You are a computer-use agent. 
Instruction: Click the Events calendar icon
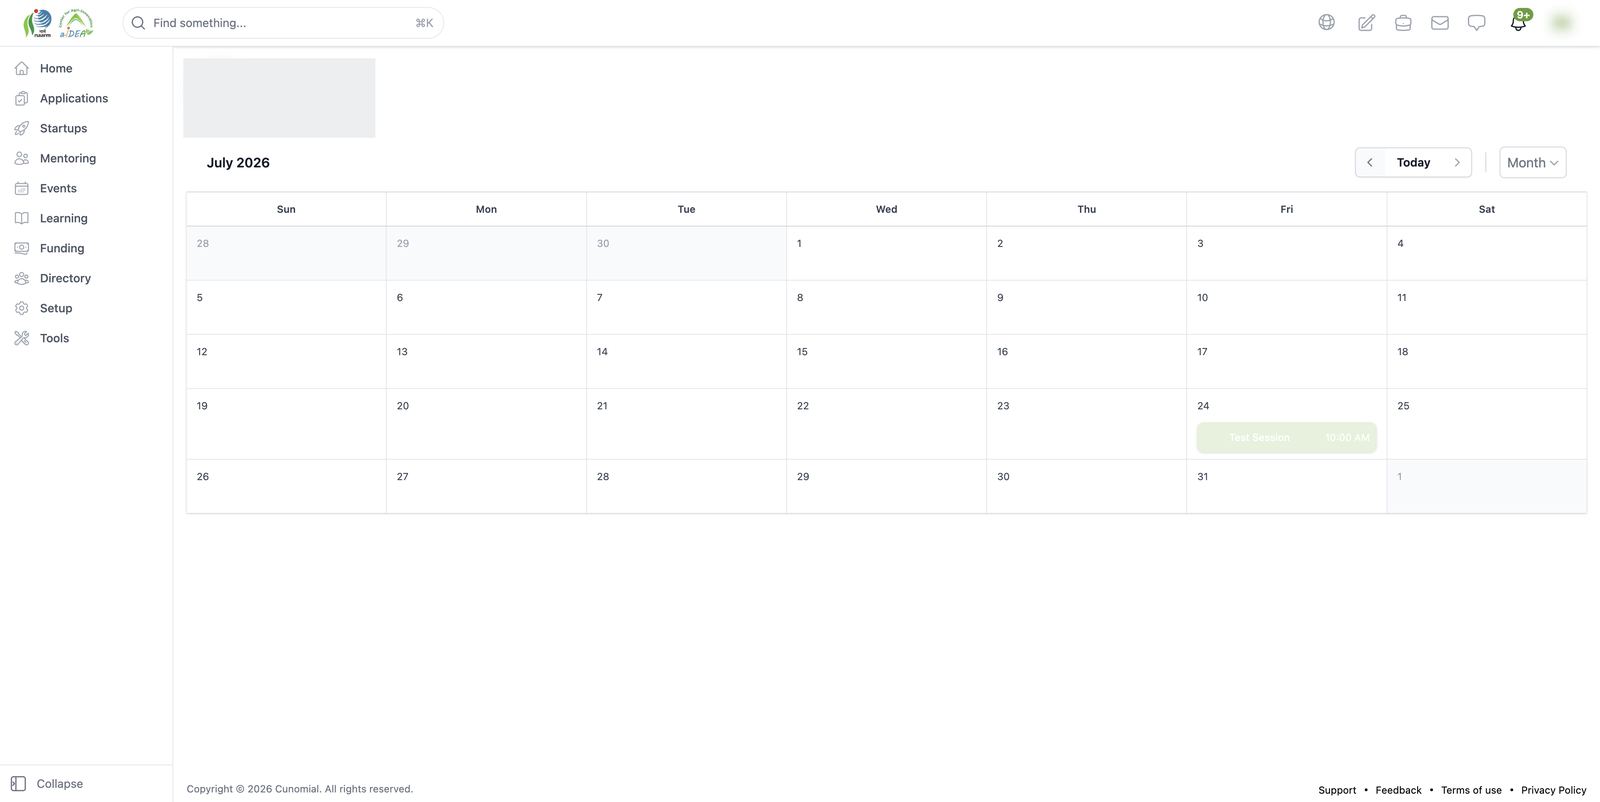pos(21,188)
